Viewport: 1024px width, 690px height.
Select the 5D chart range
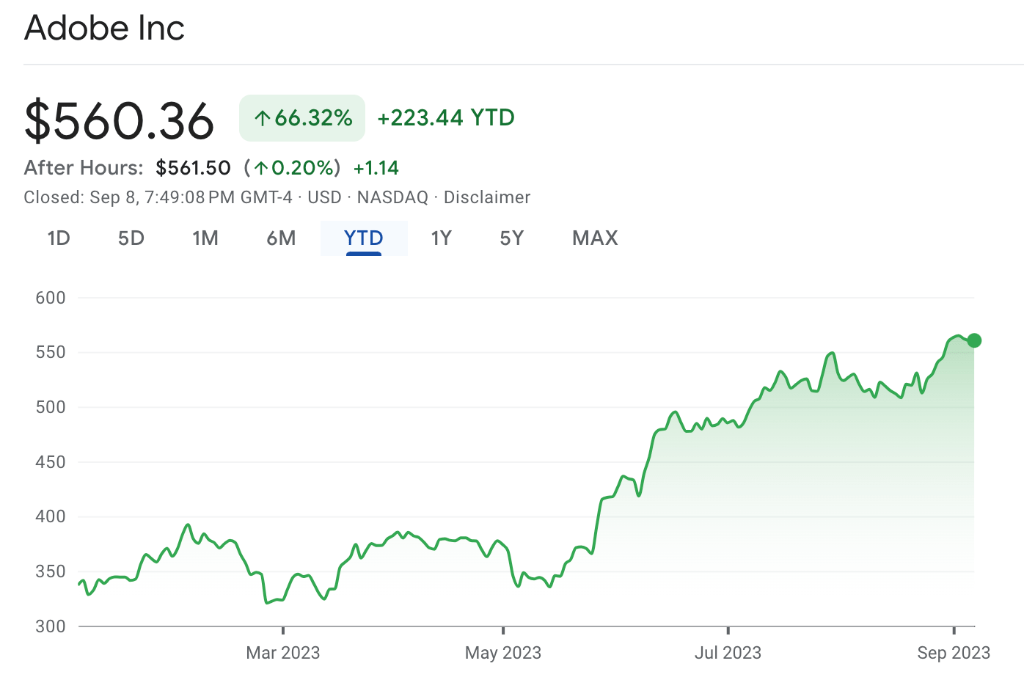pos(131,238)
